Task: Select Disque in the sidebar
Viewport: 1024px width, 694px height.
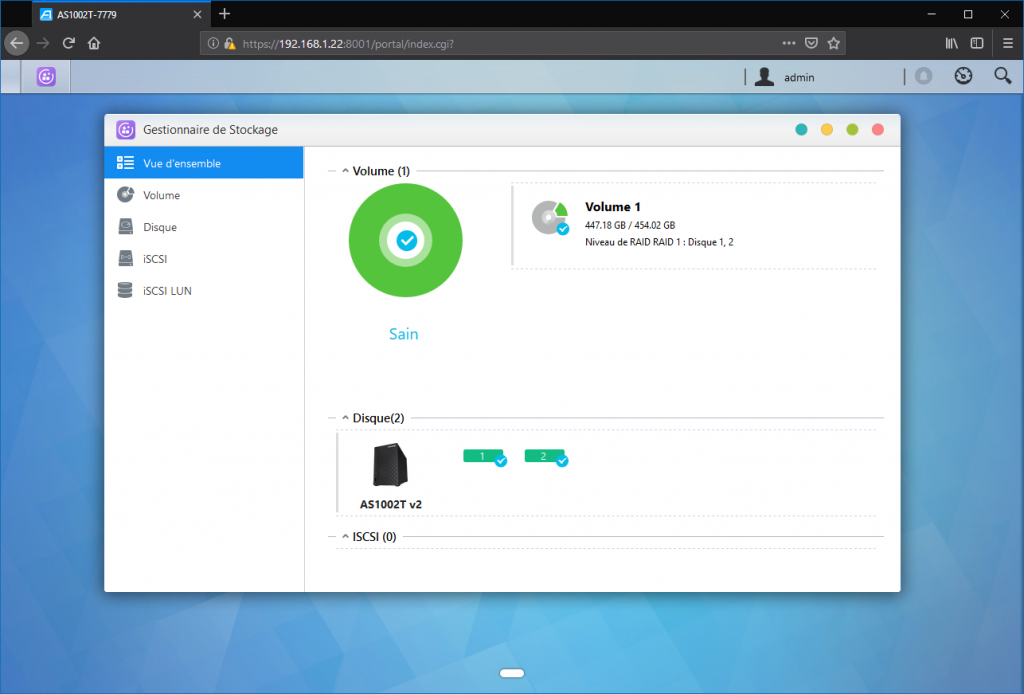Action: click(x=160, y=226)
